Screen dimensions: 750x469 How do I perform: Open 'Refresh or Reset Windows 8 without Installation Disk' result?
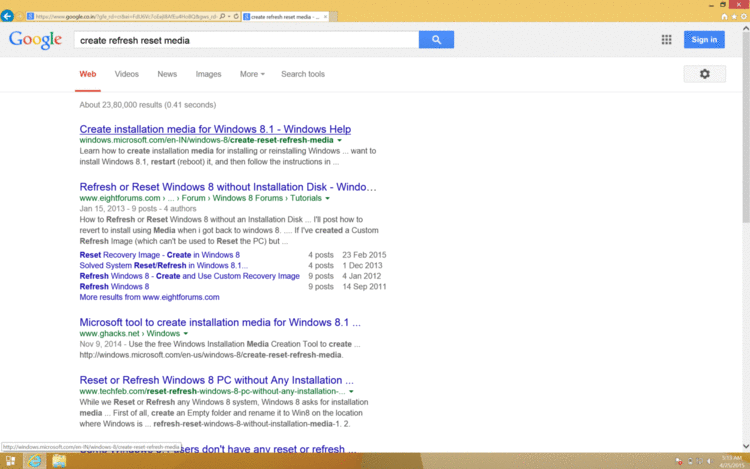click(228, 187)
